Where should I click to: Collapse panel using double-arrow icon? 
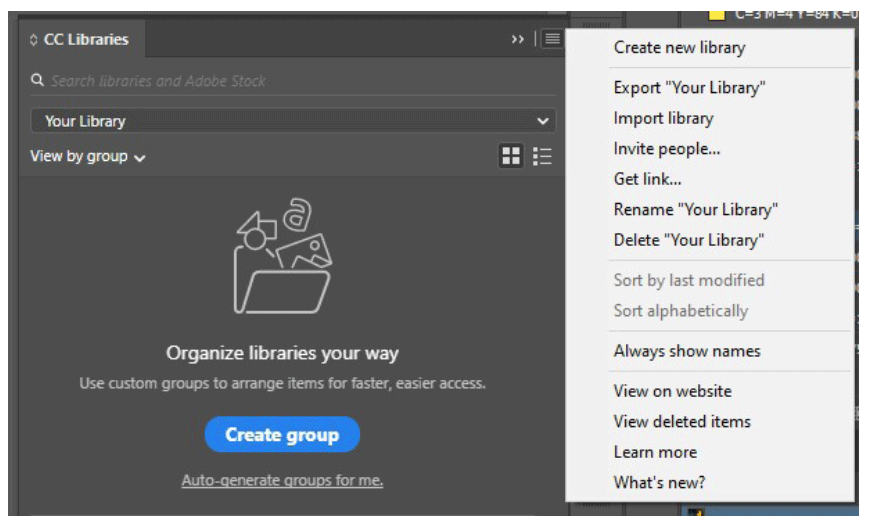tap(518, 40)
